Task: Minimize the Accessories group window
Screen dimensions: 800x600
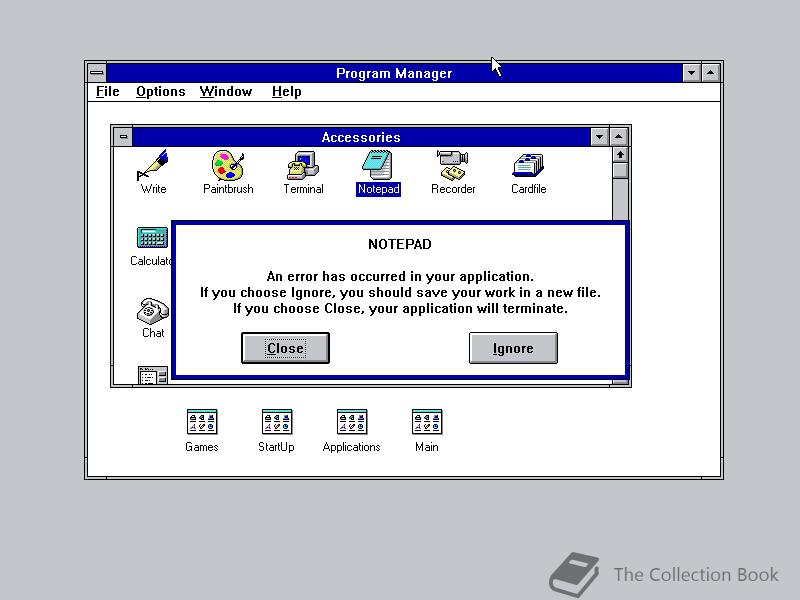Action: (599, 137)
